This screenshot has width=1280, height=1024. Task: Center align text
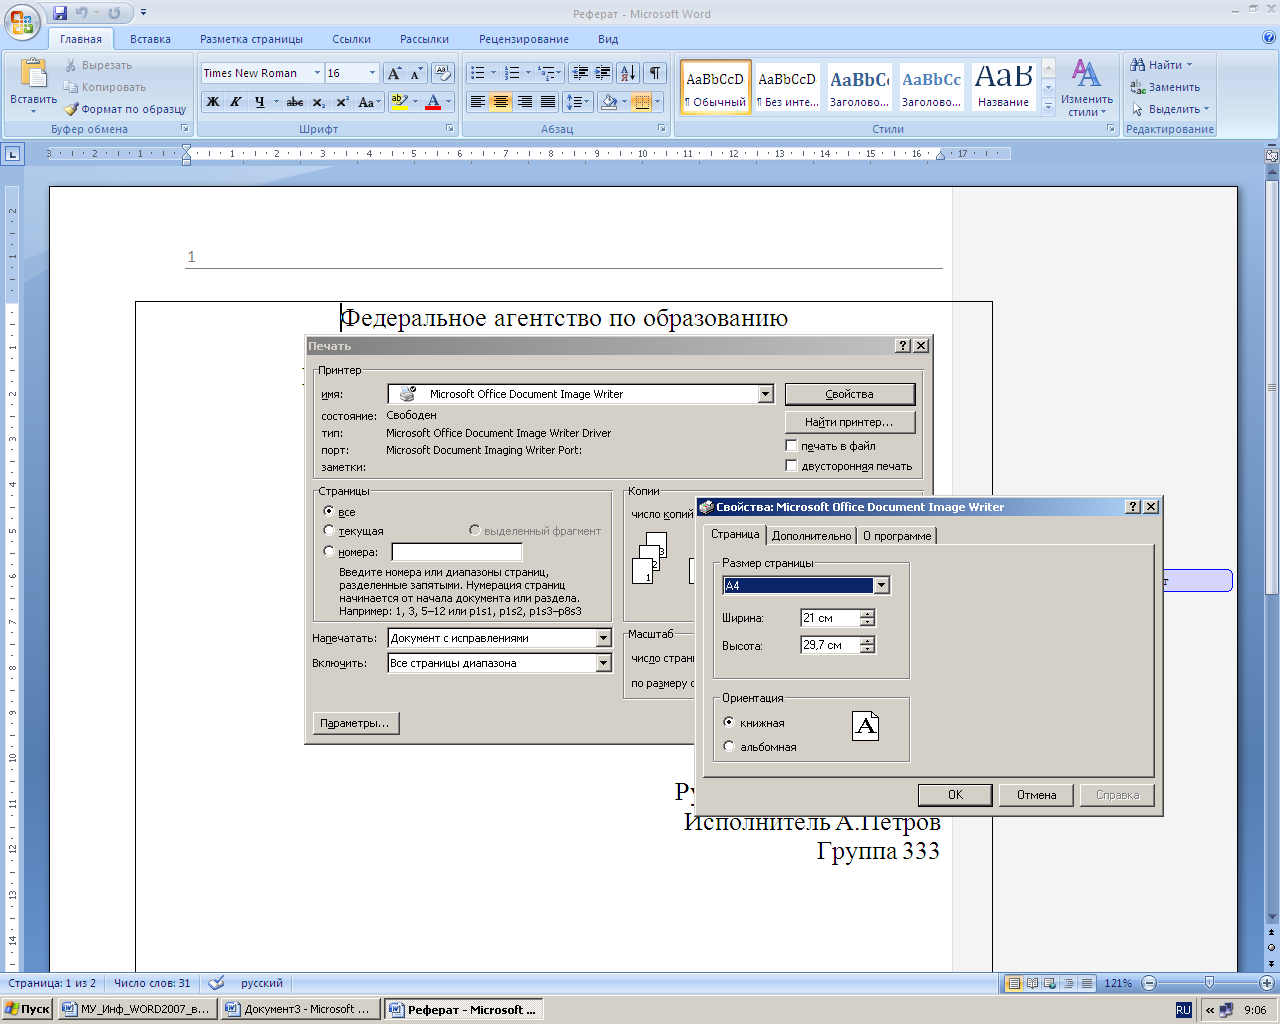click(x=501, y=102)
